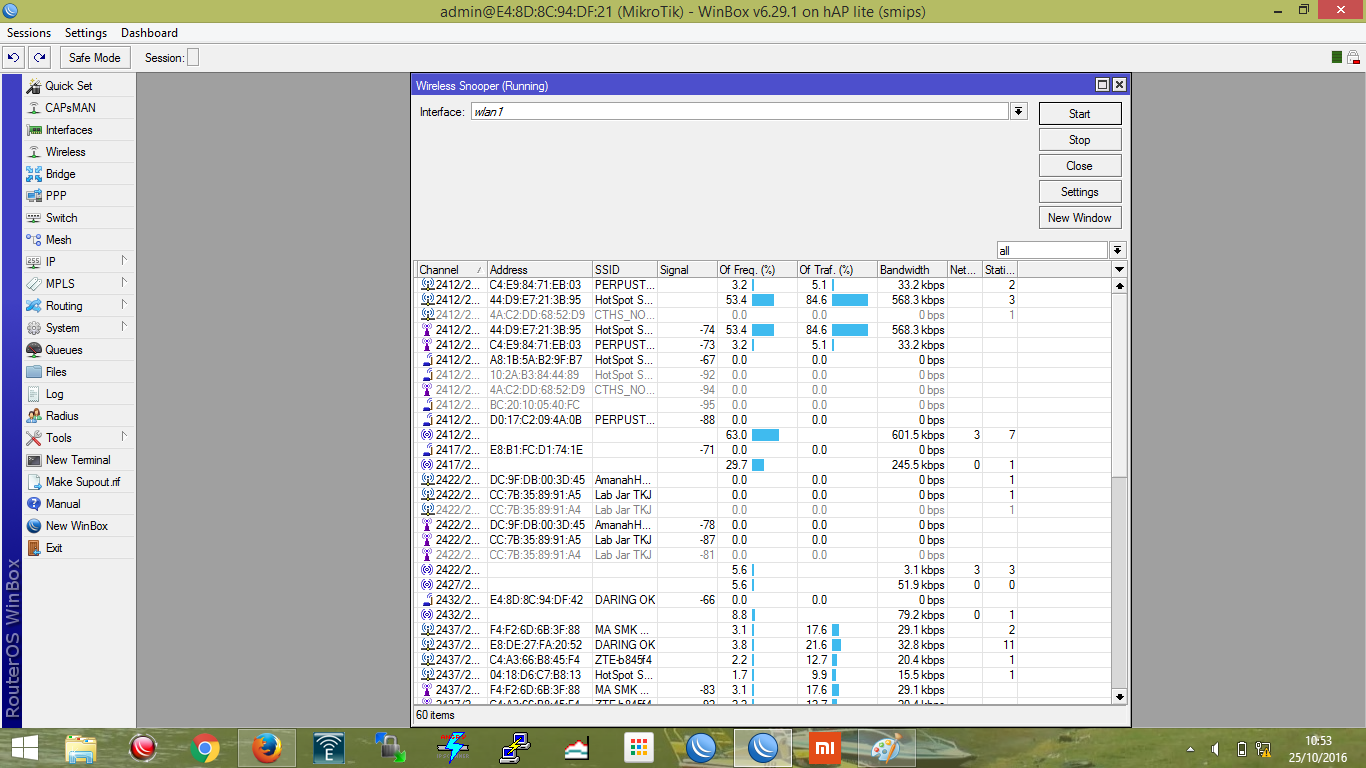1366x768 pixels.
Task: Click the Redo arrow in the toolbar
Action: pos(39,58)
